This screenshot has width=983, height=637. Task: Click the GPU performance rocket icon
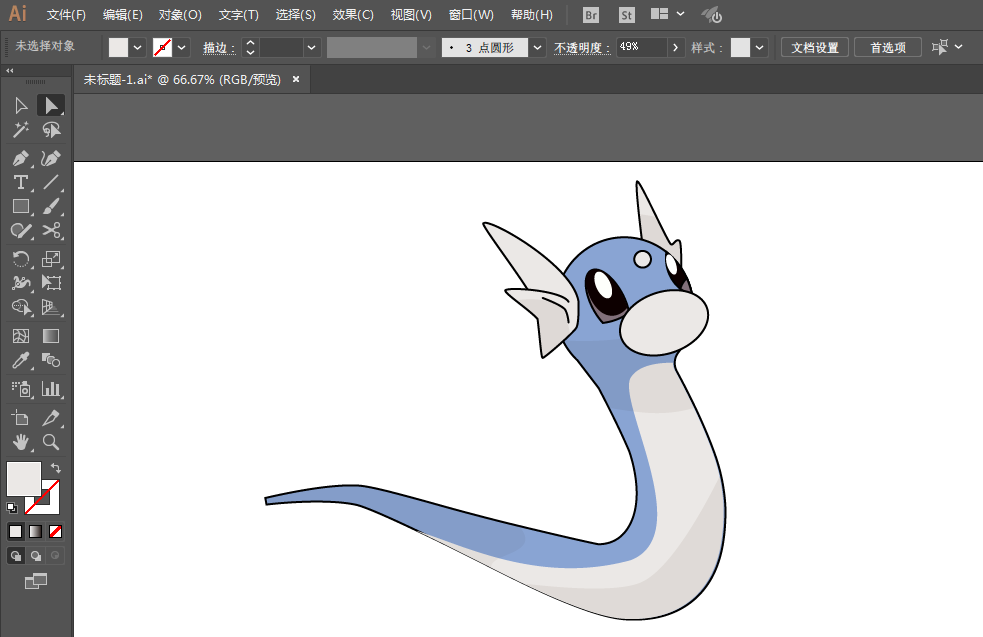click(712, 14)
